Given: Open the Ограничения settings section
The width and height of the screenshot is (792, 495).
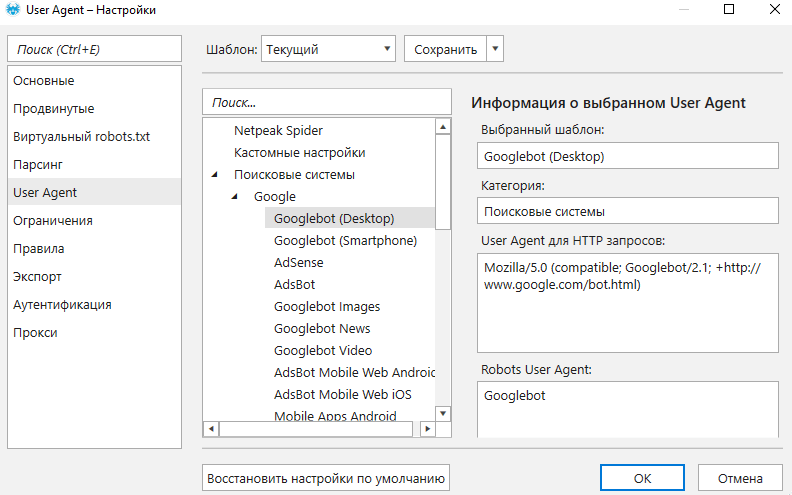Looking at the screenshot, I should pyautogui.click(x=94, y=221).
